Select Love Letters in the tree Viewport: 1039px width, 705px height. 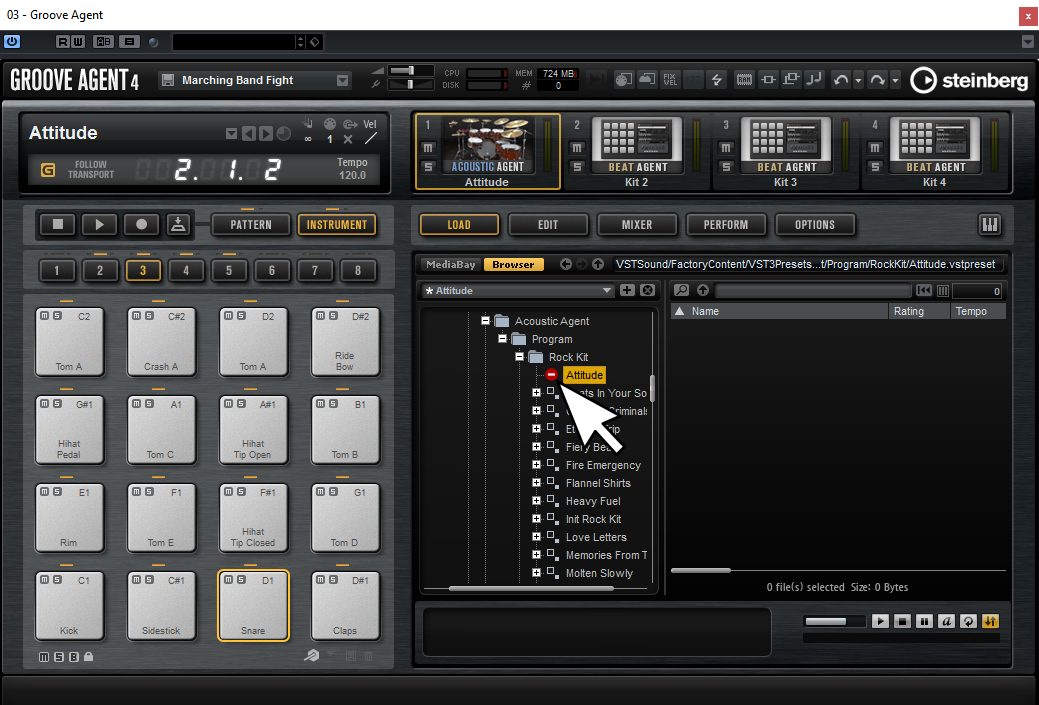click(x=596, y=537)
